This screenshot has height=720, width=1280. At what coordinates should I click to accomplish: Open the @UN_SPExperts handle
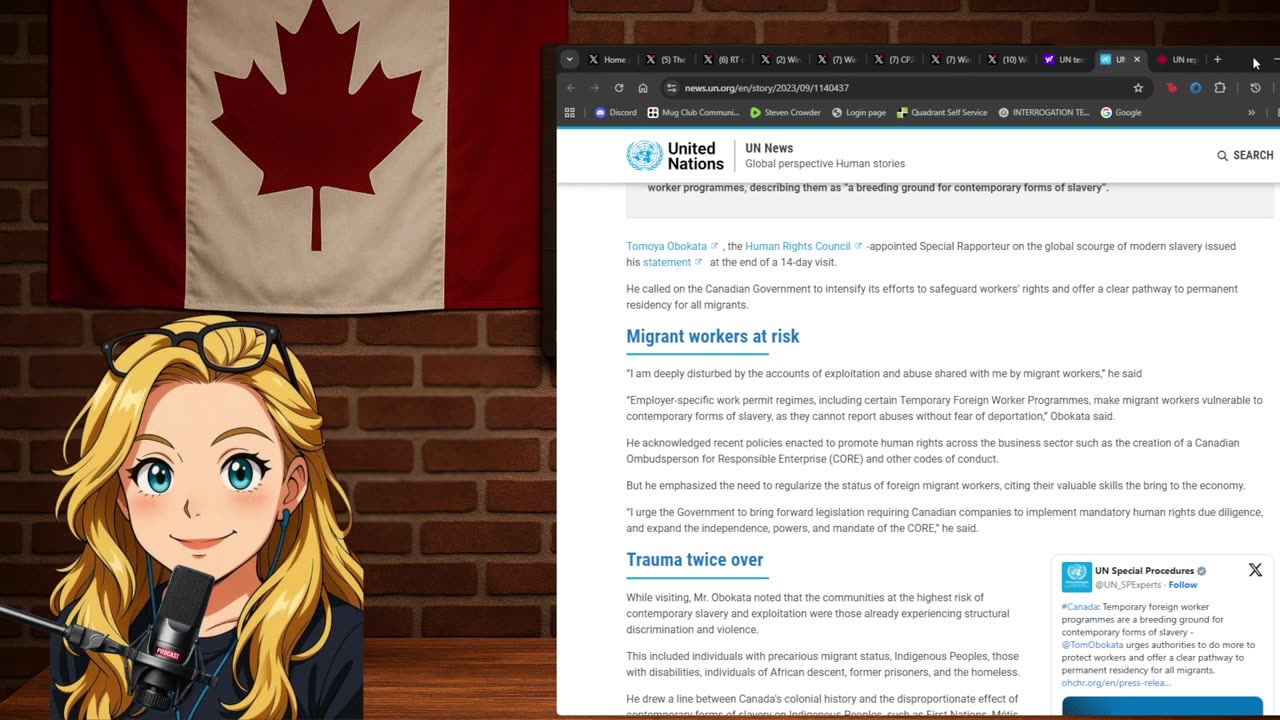tap(1128, 585)
